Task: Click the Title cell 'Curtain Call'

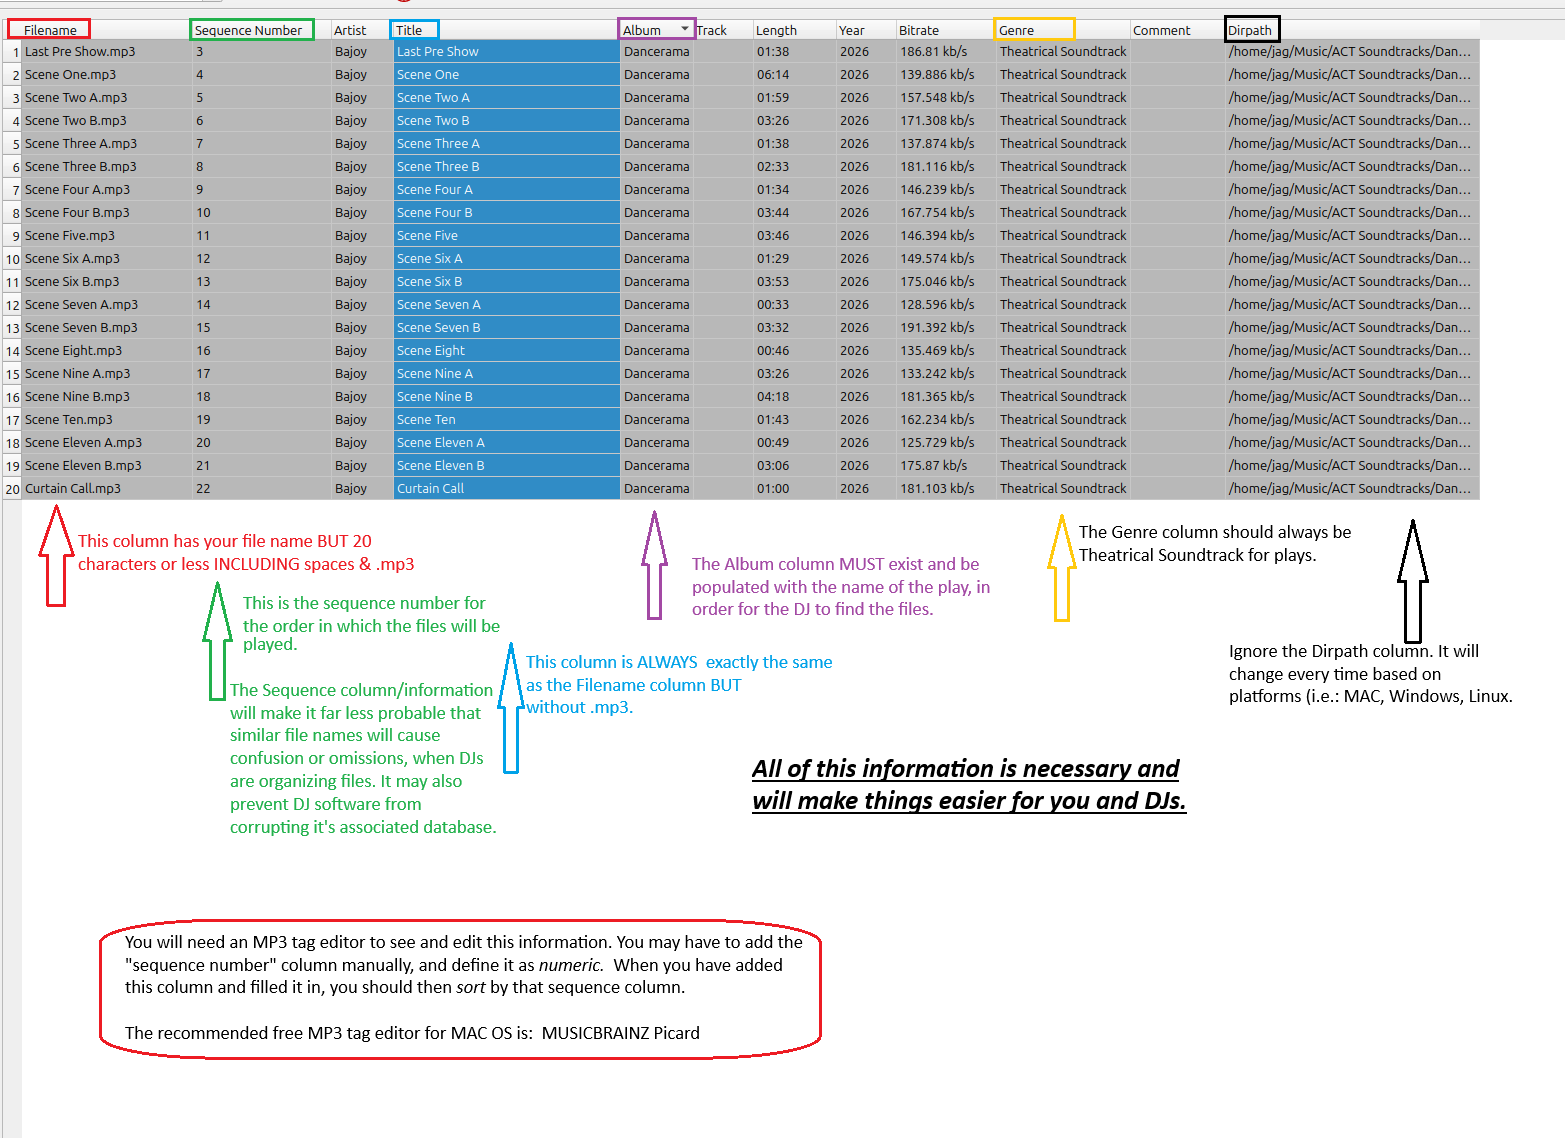Action: tap(506, 488)
